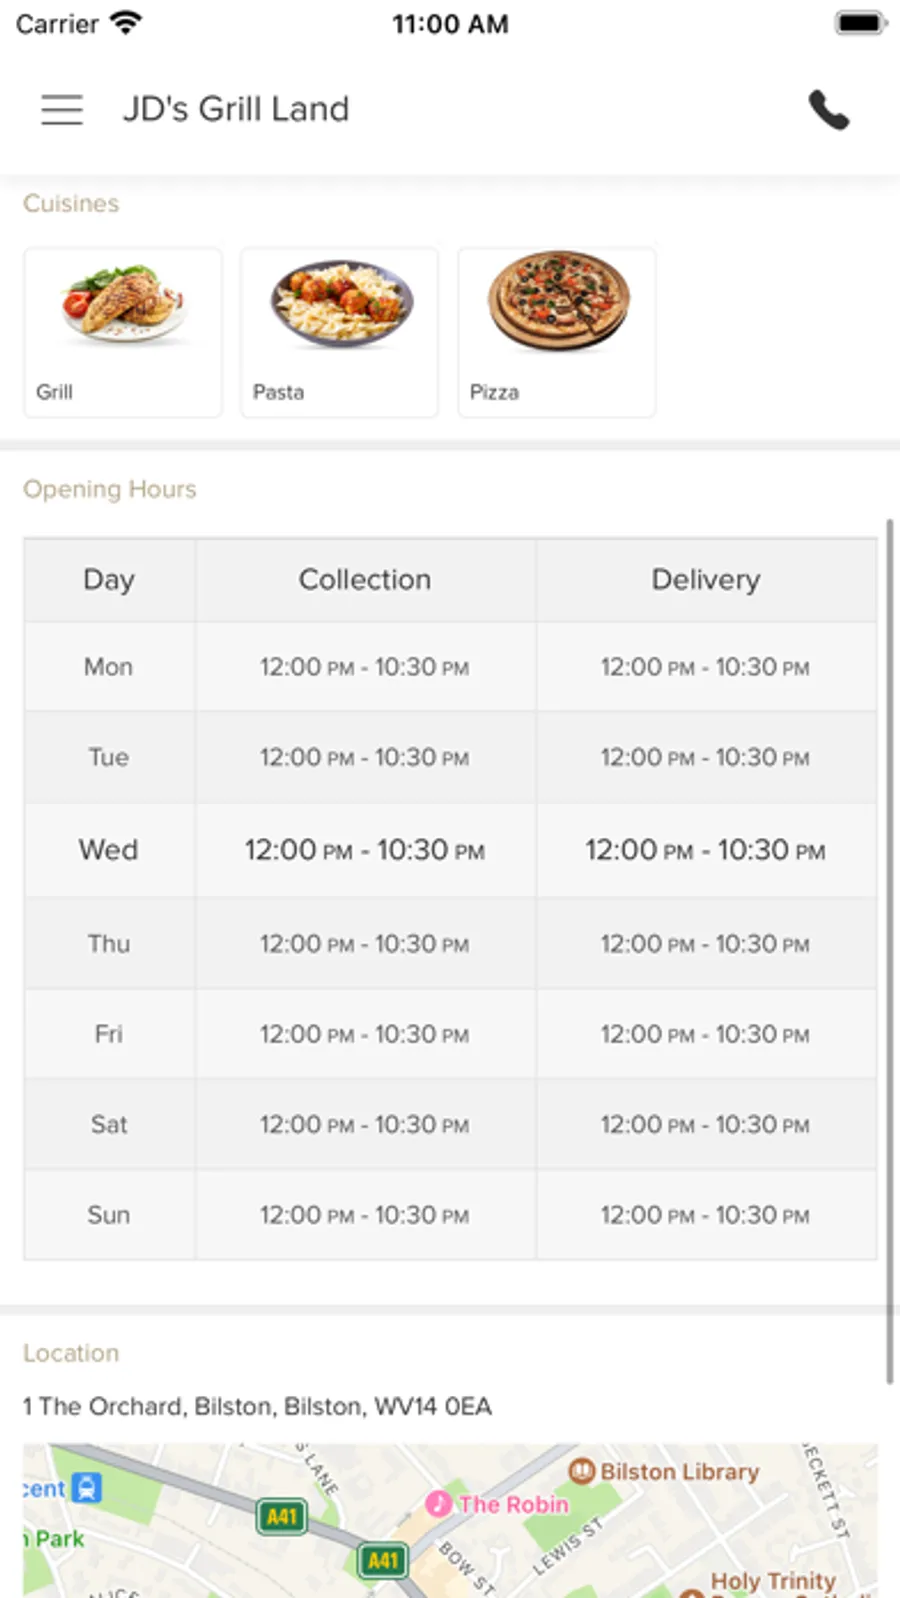900x1598 pixels.
Task: Tap the phone call icon
Action: click(828, 110)
